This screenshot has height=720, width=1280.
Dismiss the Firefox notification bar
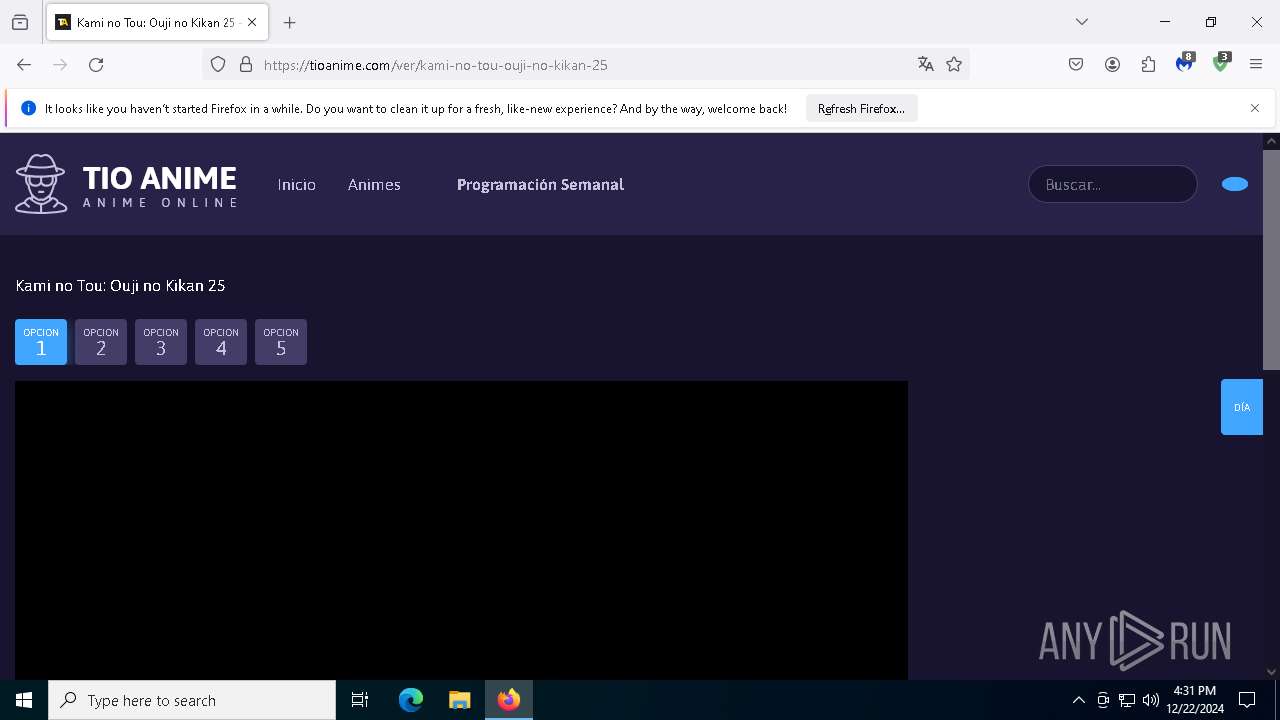point(1255,108)
